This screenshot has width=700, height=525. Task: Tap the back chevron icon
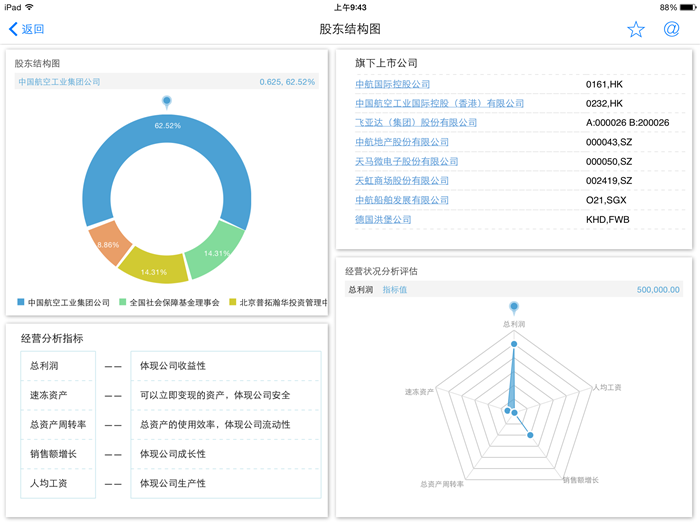click(13, 29)
